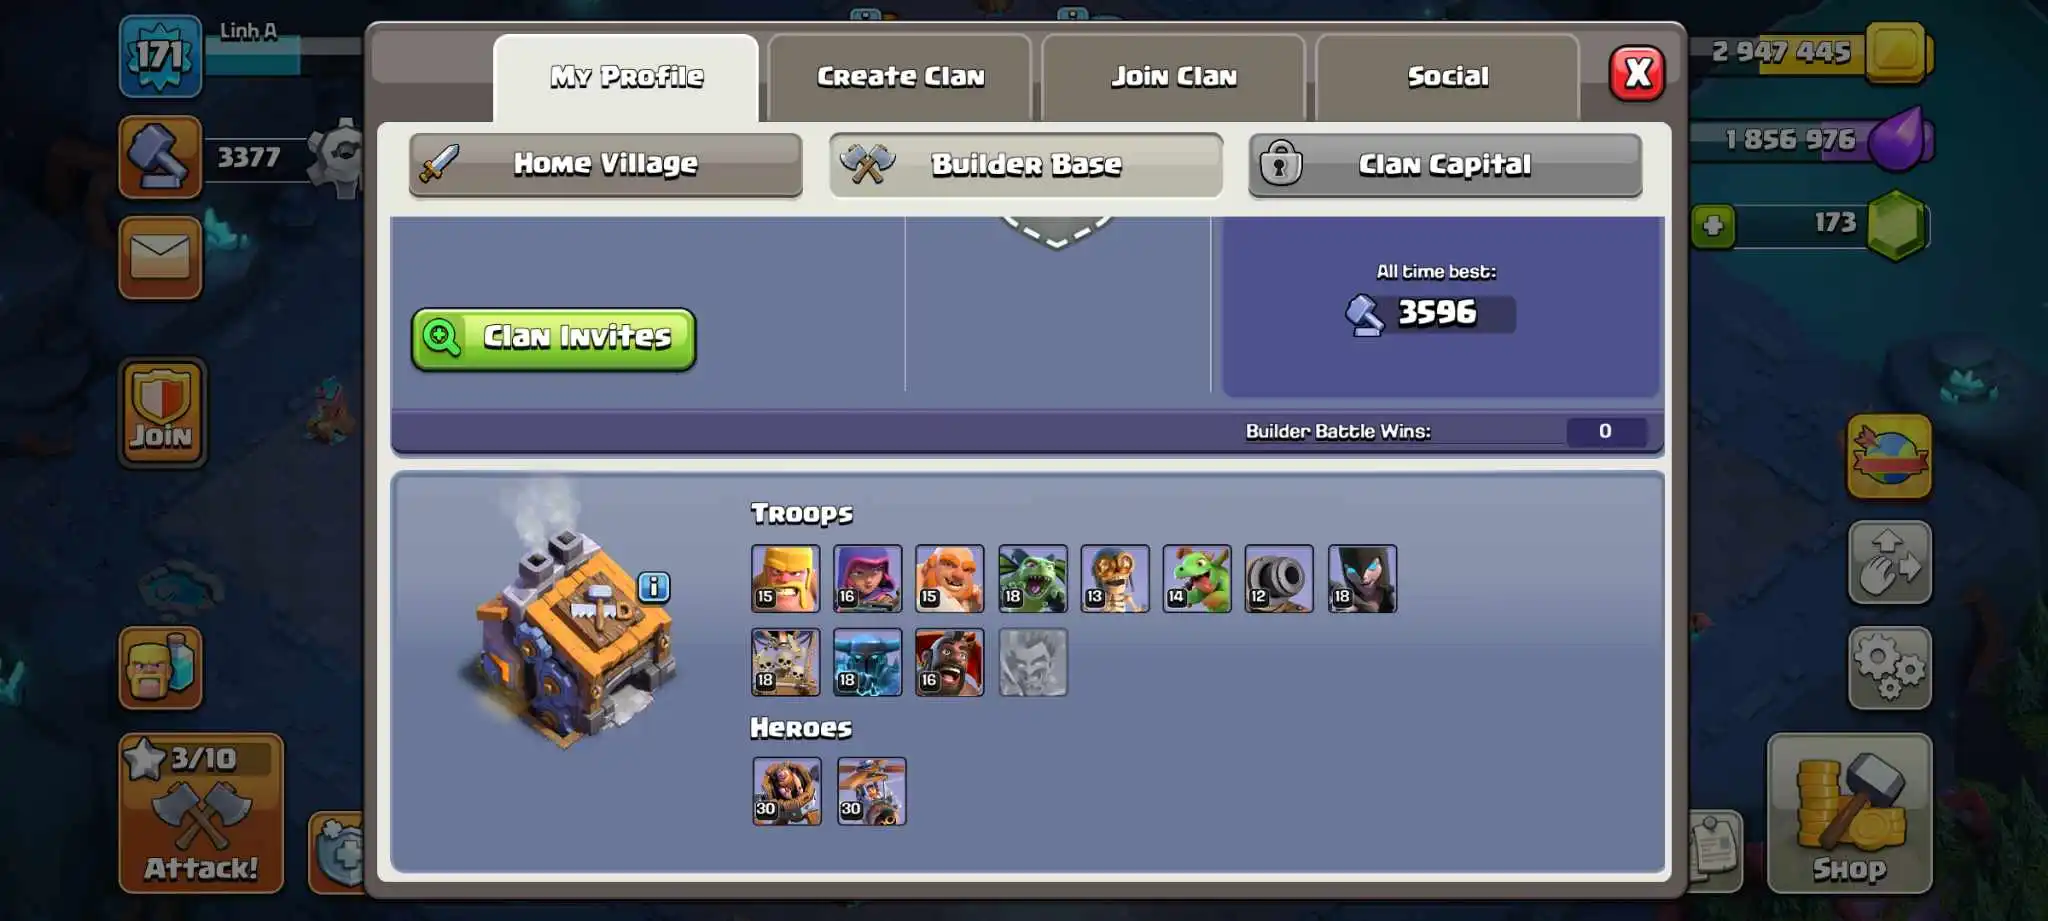Open the Shop button

[1849, 813]
